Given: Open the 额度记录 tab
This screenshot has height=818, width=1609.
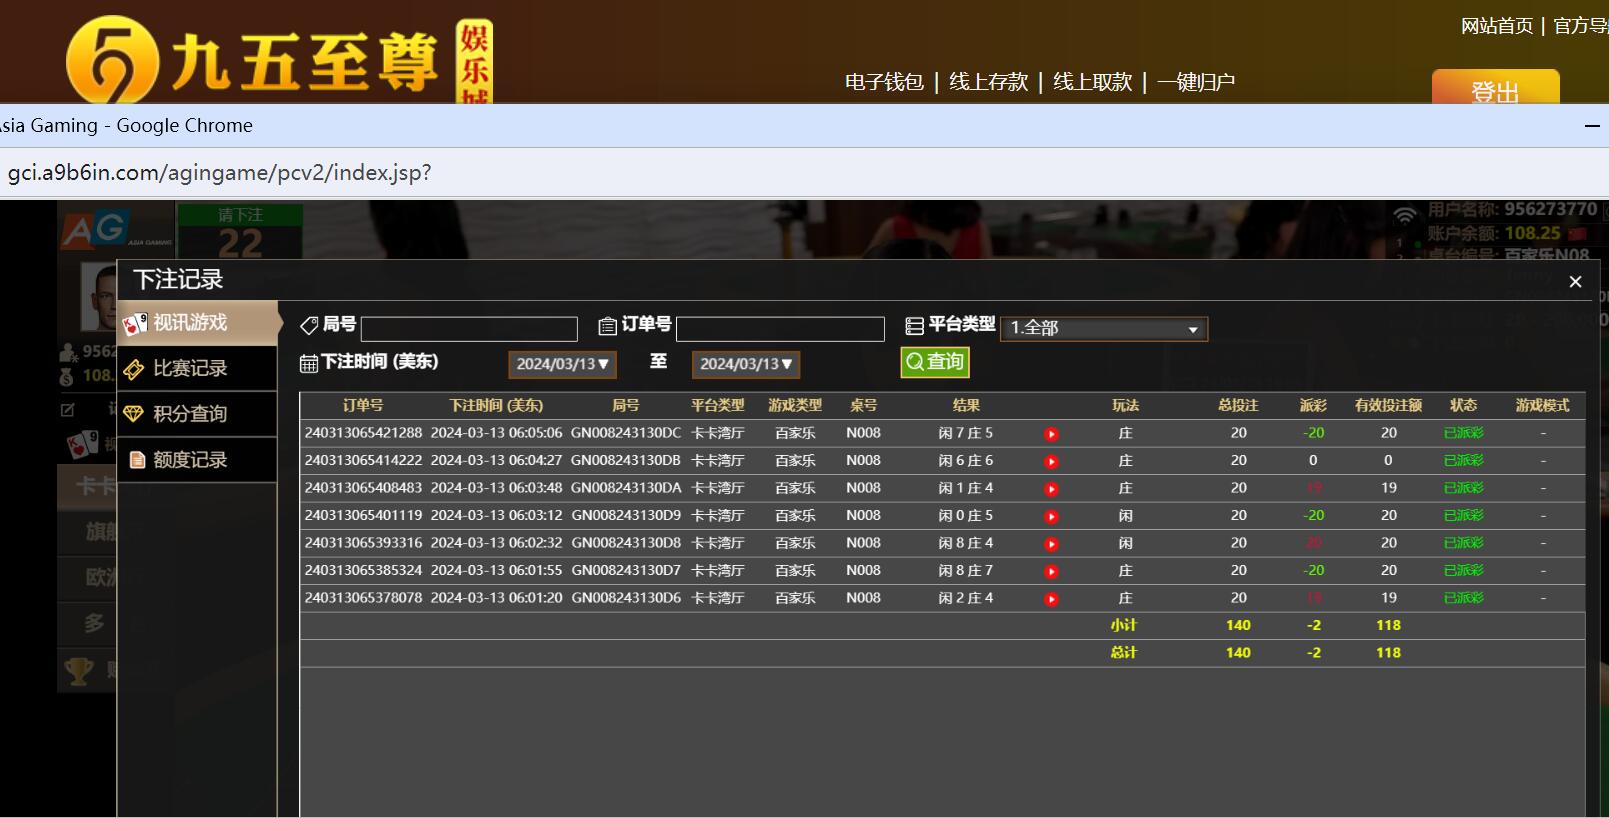Looking at the screenshot, I should [x=197, y=460].
